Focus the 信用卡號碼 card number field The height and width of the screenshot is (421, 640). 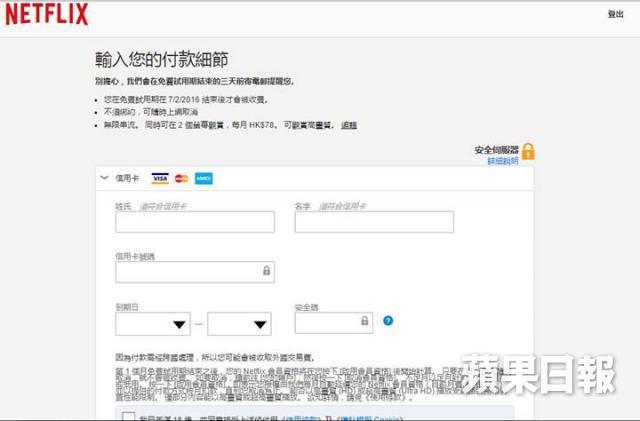click(x=195, y=272)
